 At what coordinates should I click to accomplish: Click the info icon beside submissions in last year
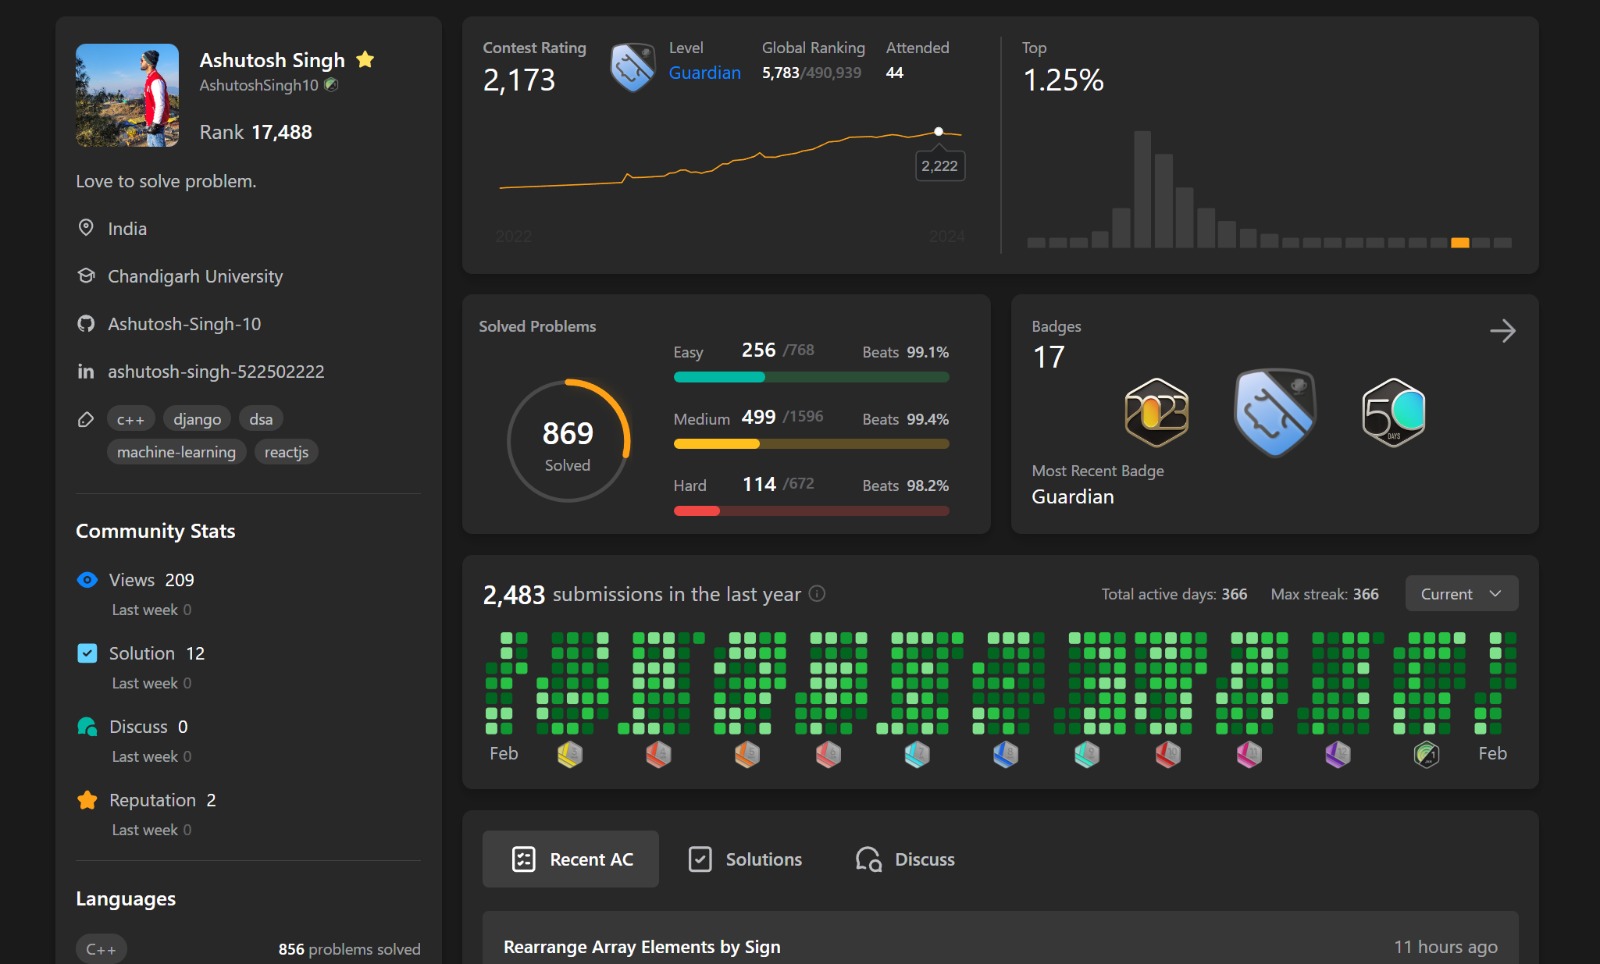(x=817, y=593)
